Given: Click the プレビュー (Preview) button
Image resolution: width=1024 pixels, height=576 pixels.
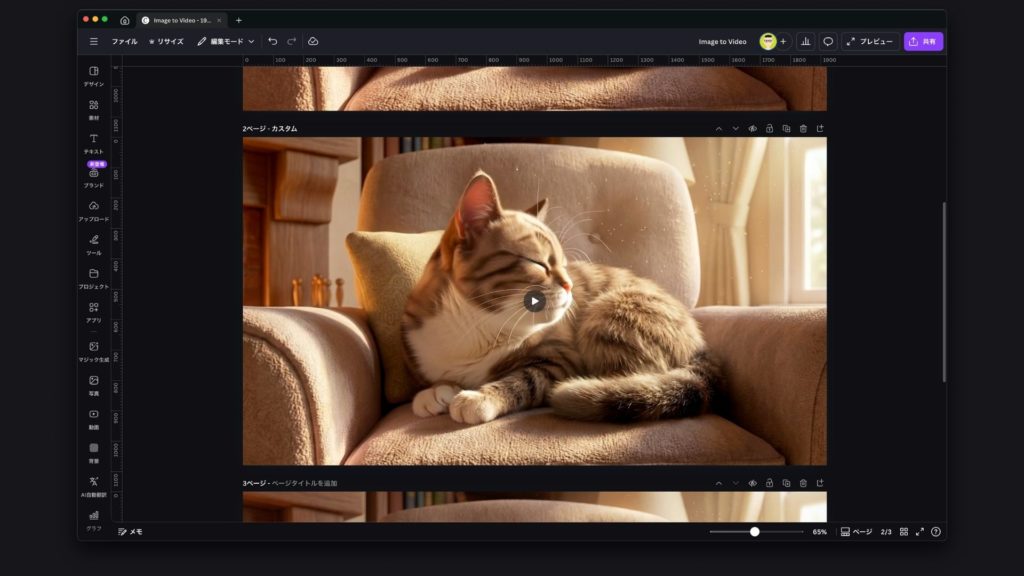Looking at the screenshot, I should [870, 41].
